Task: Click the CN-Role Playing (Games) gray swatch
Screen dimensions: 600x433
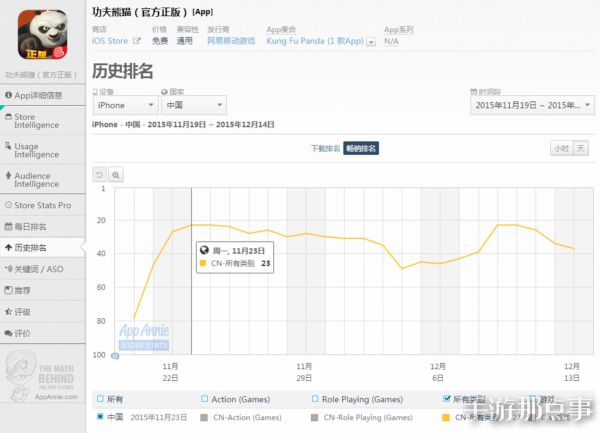Action: click(x=315, y=417)
